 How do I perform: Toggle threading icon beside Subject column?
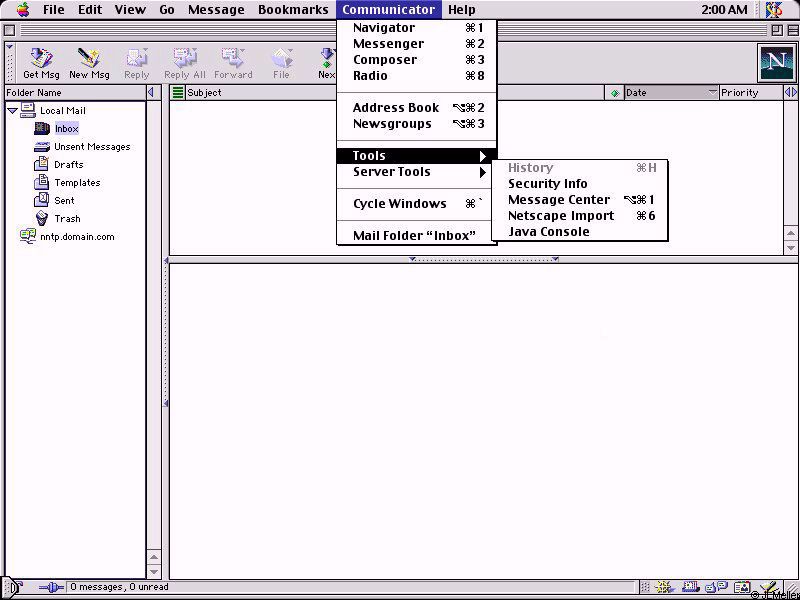tap(178, 93)
